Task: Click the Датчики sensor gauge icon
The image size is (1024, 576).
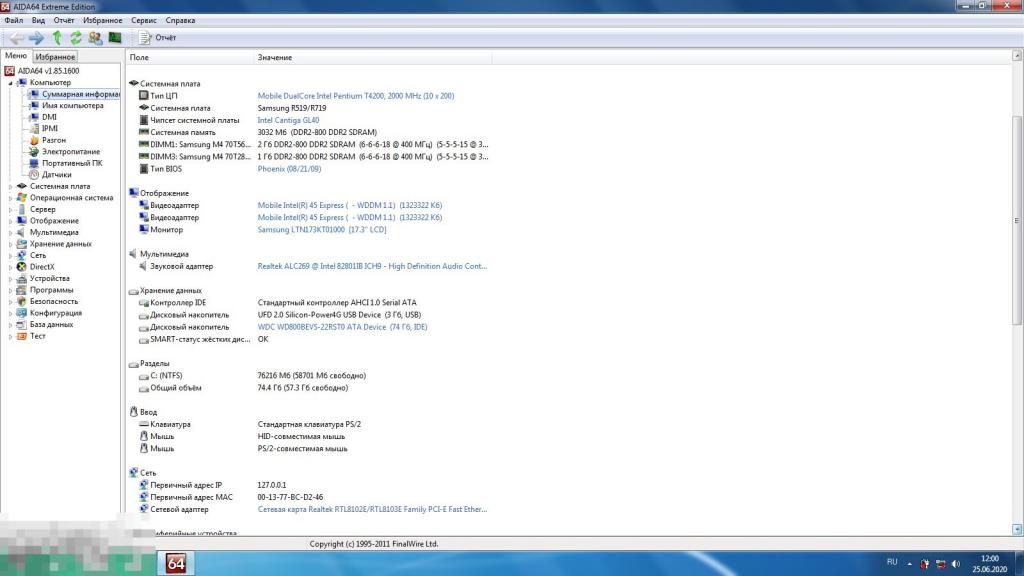Action: [34, 174]
